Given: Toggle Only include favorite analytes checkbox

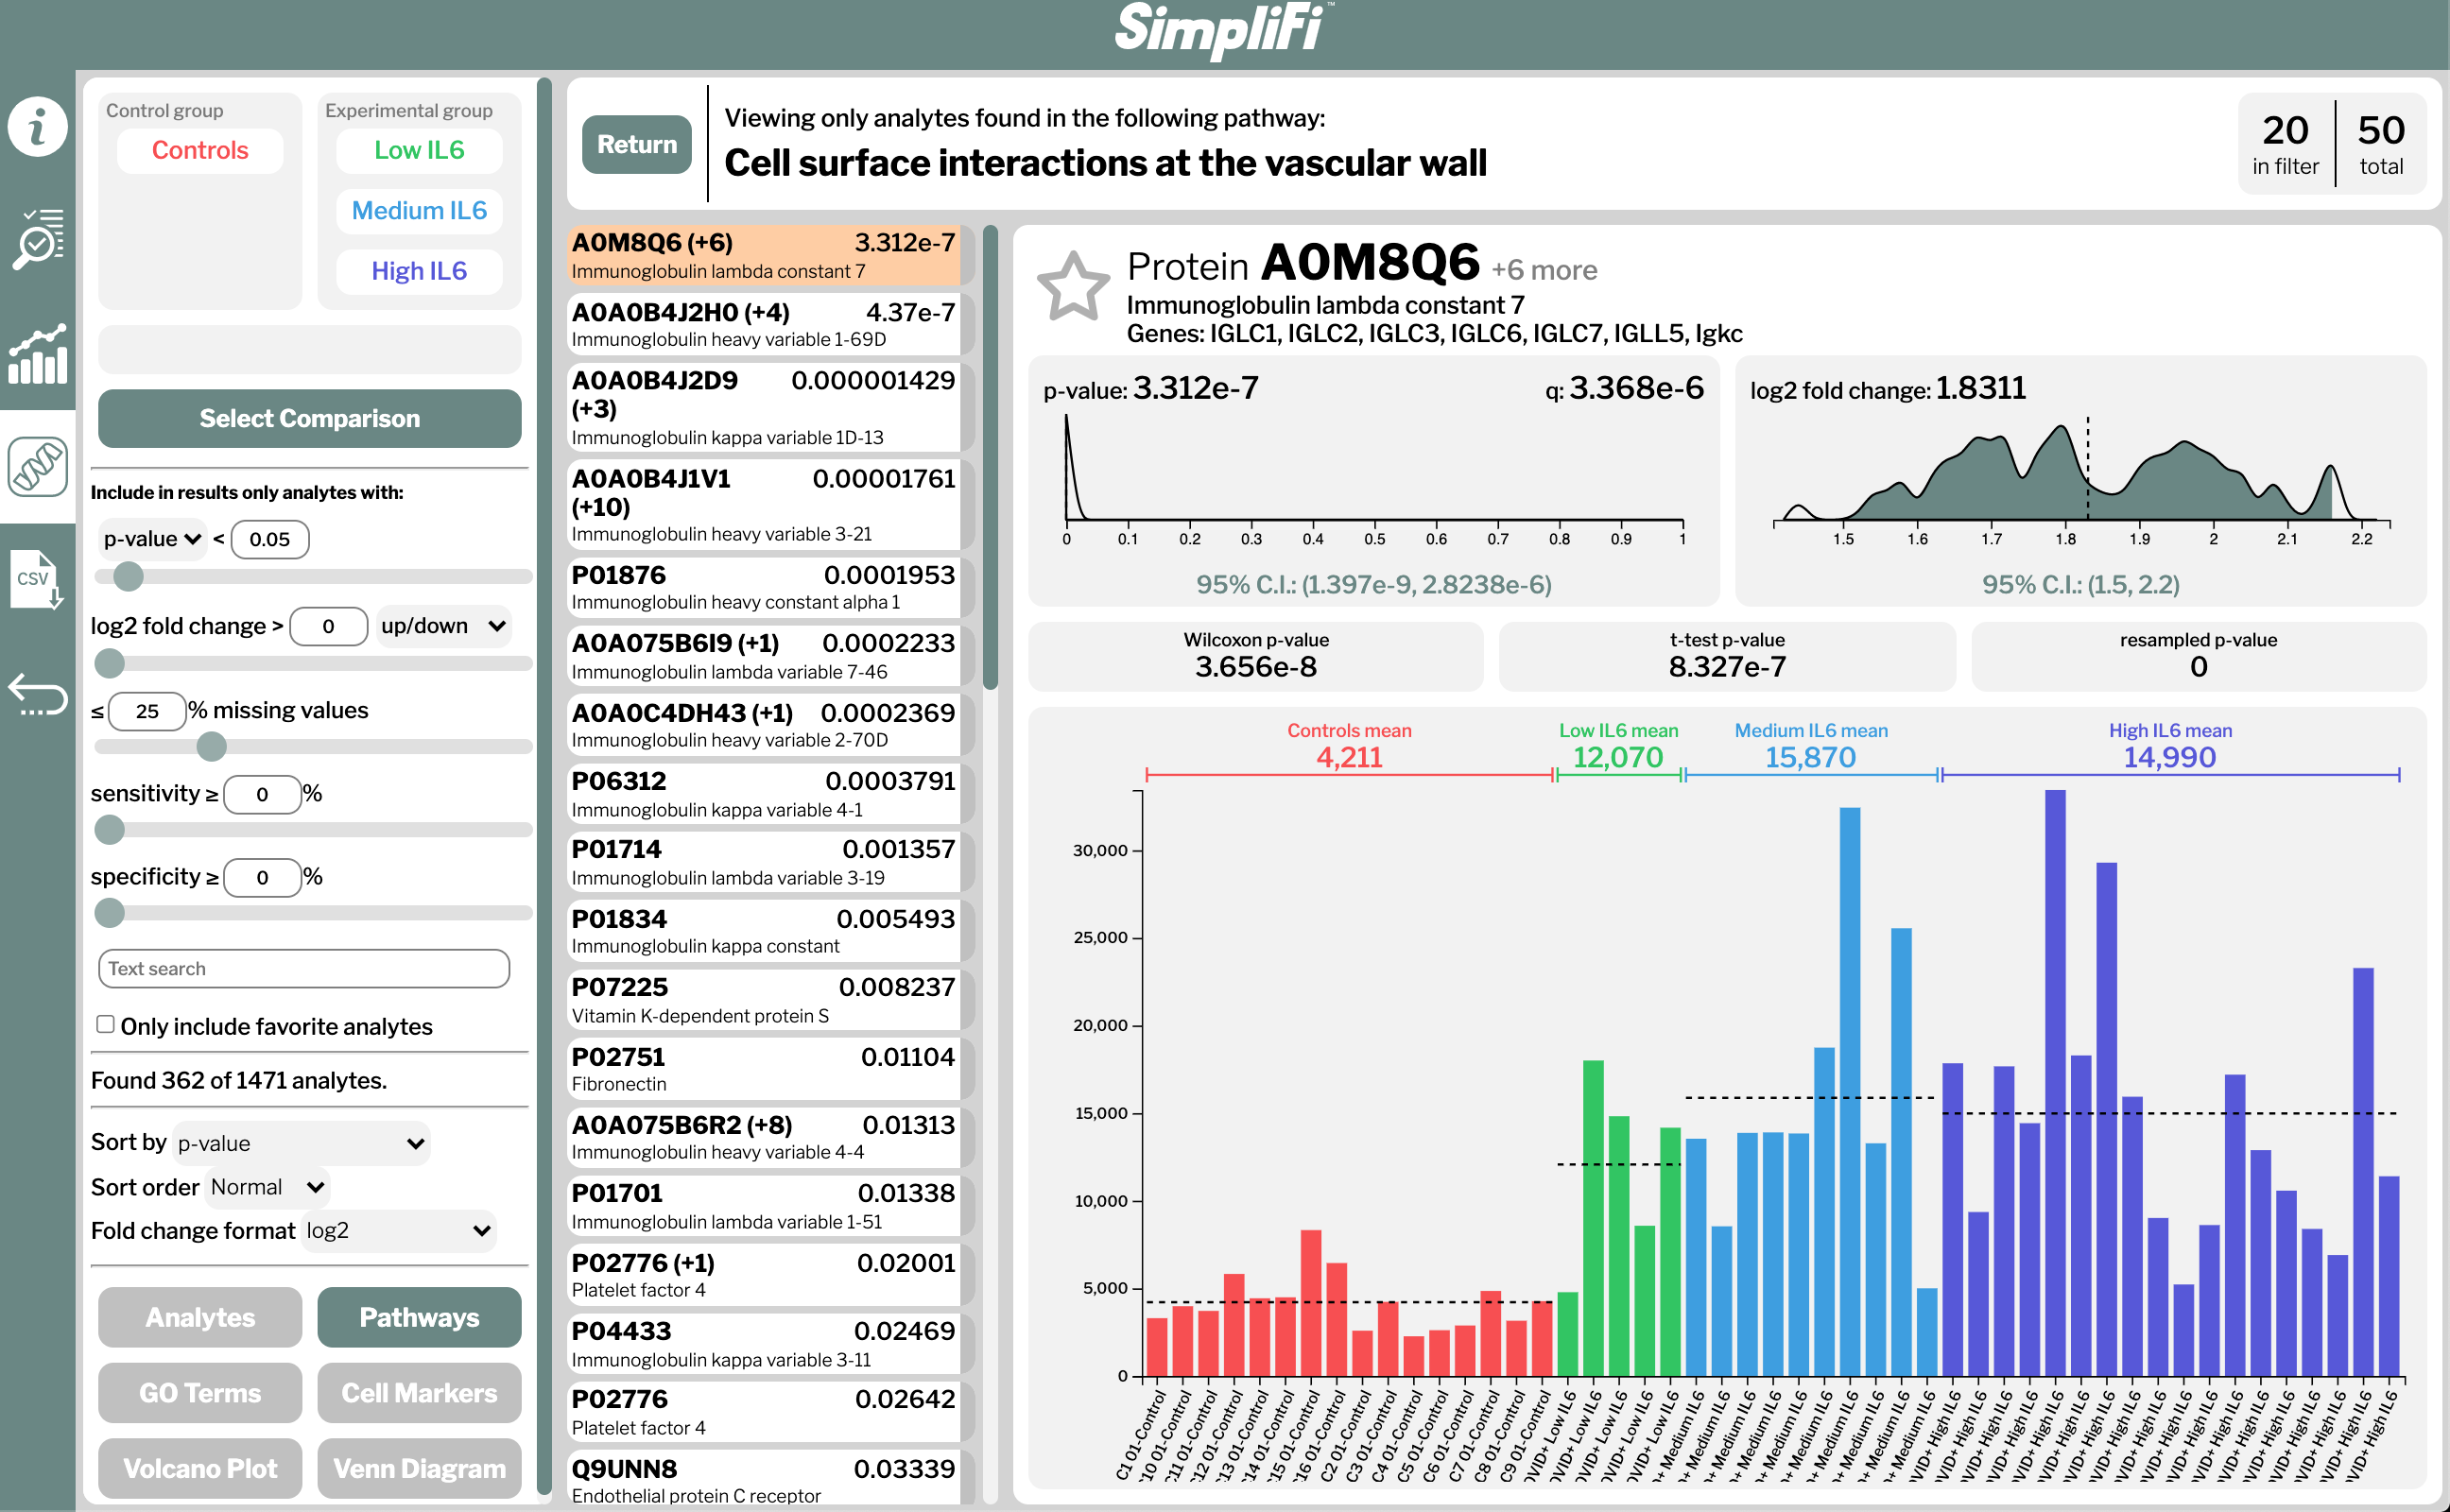Looking at the screenshot, I should coord(105,1024).
